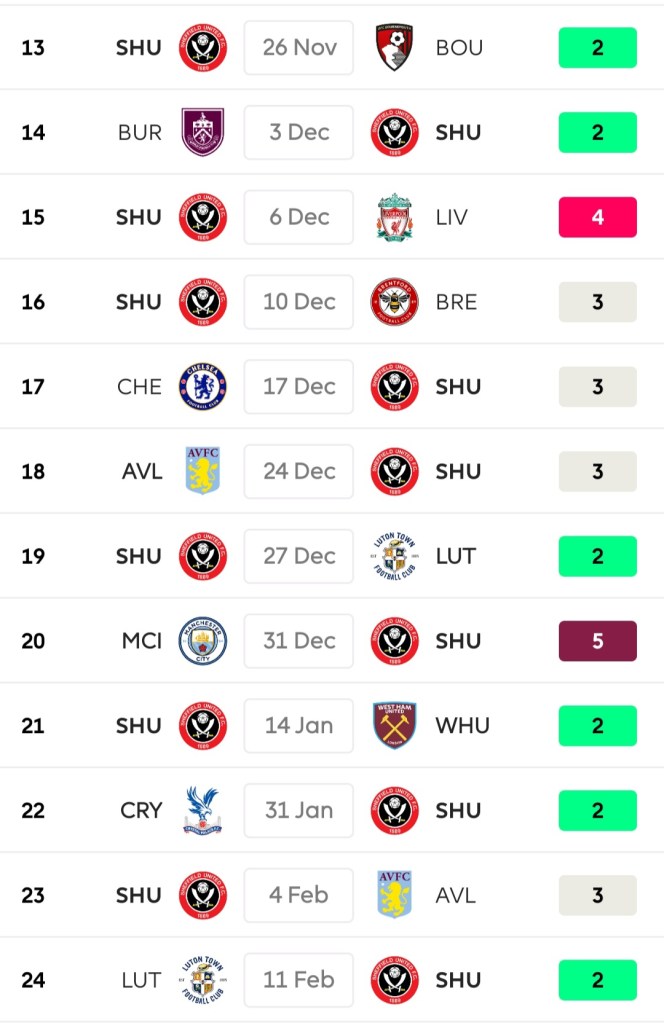Image resolution: width=664 pixels, height=1023 pixels.
Task: Click the BOU team abbreviation link
Action: coord(458,48)
